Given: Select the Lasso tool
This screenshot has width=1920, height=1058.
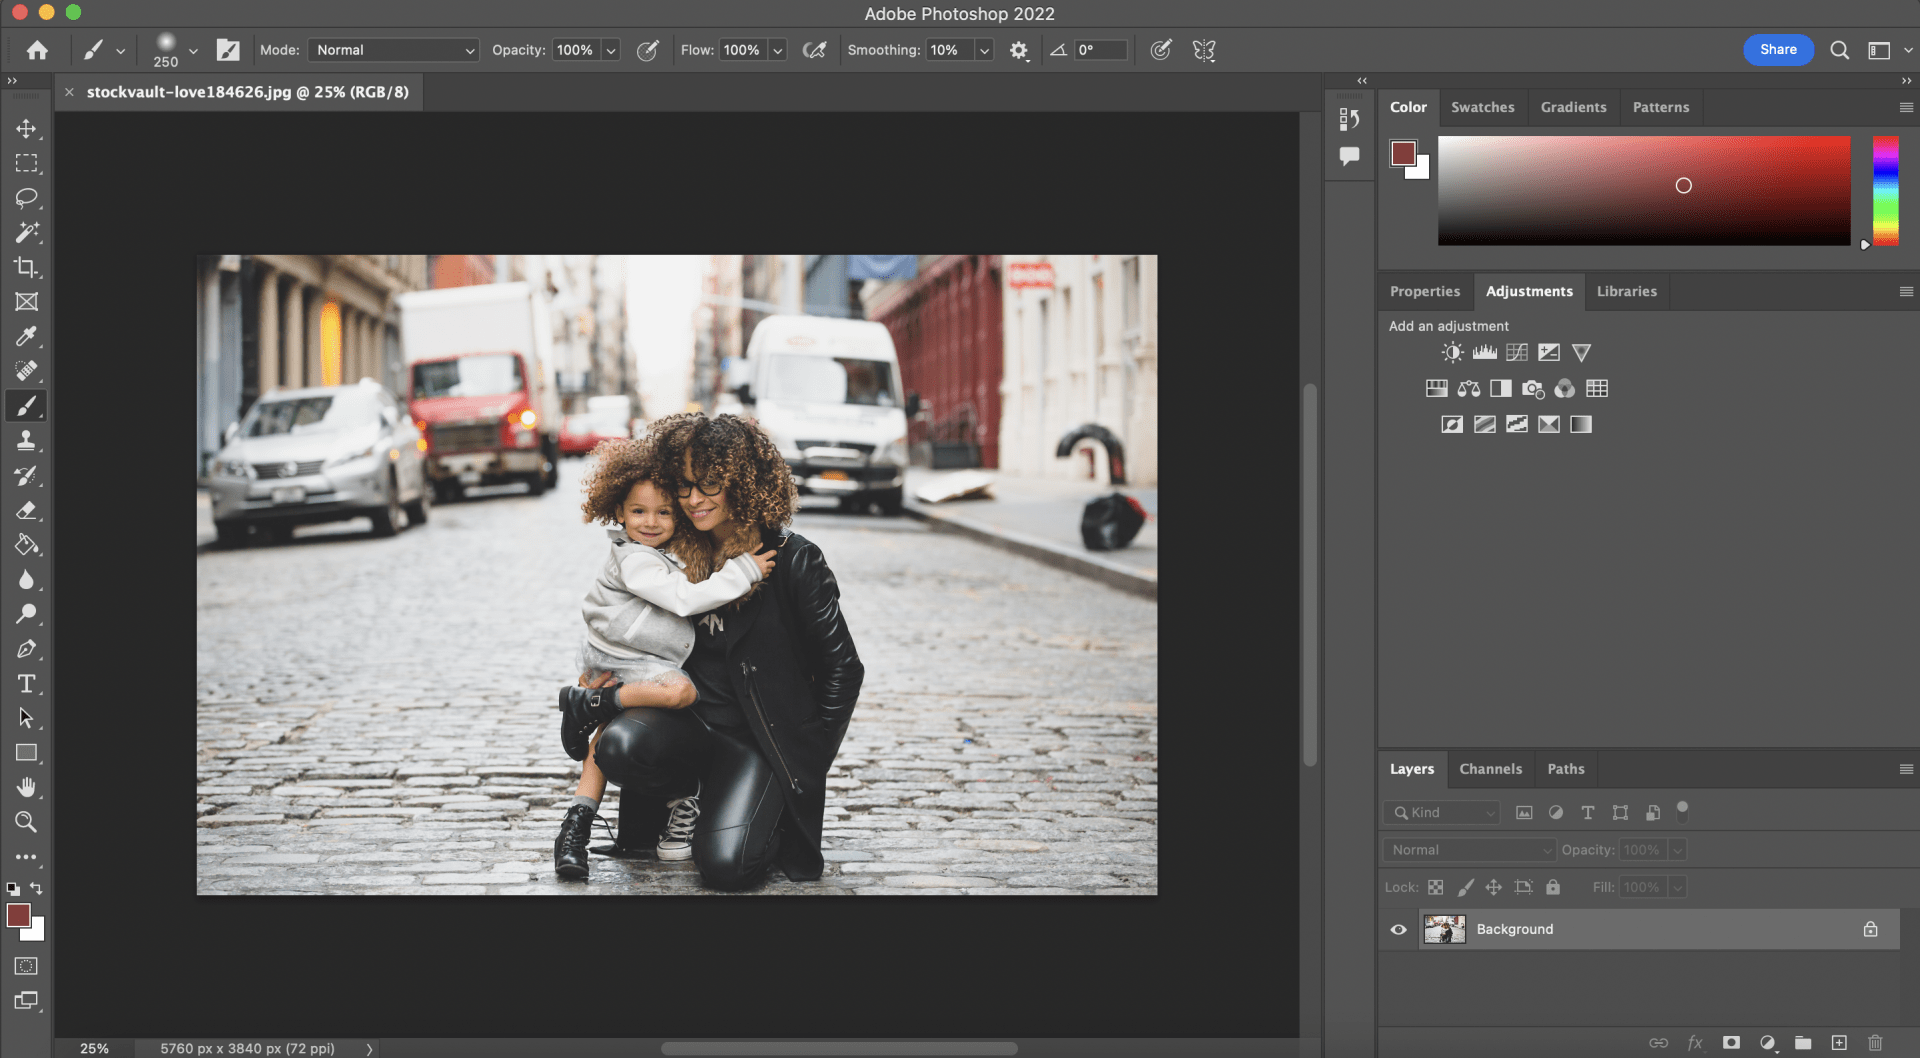Looking at the screenshot, I should click(x=27, y=198).
